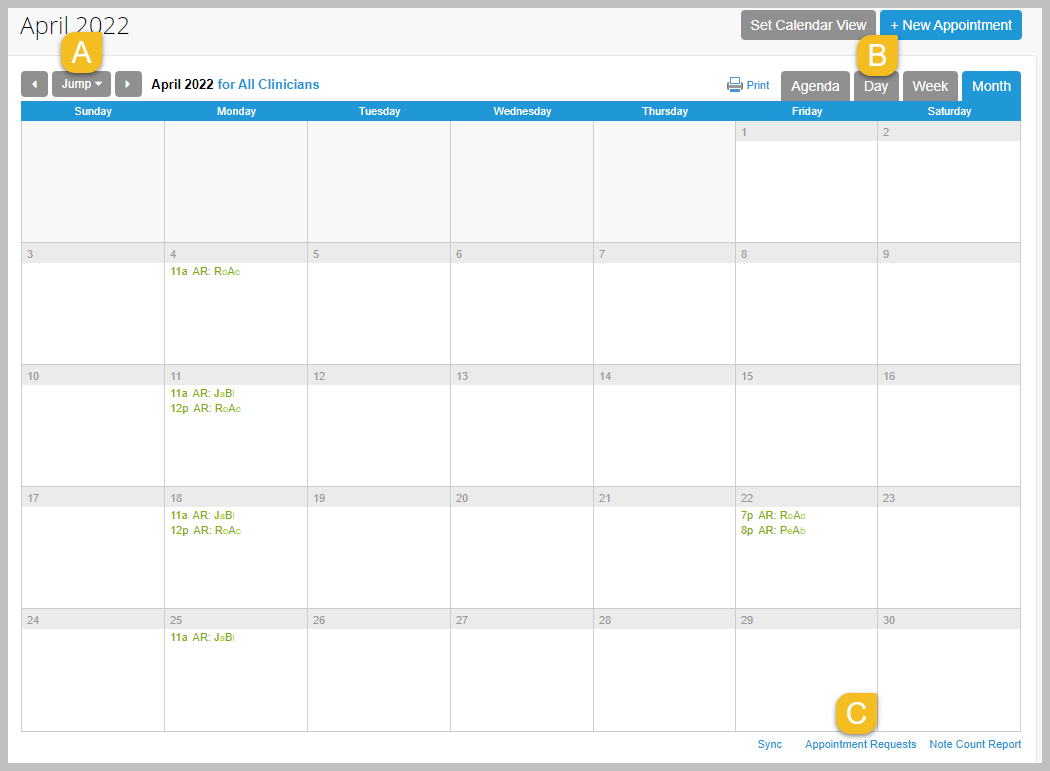Select day number 26
The width and height of the screenshot is (1050, 771).
(319, 620)
